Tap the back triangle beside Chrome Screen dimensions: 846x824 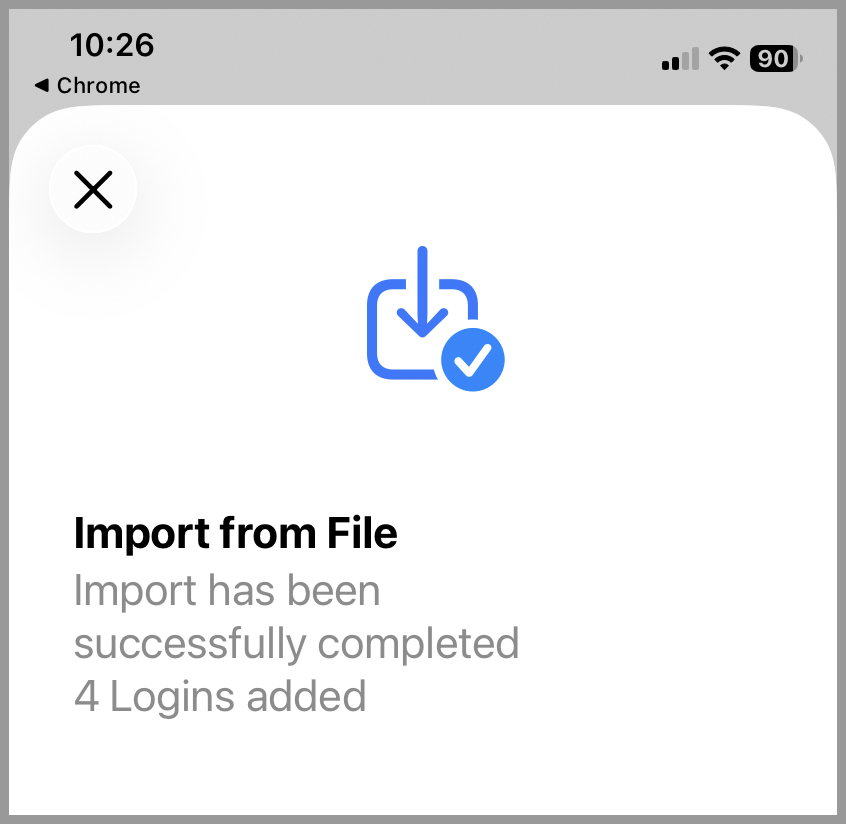click(x=41, y=86)
